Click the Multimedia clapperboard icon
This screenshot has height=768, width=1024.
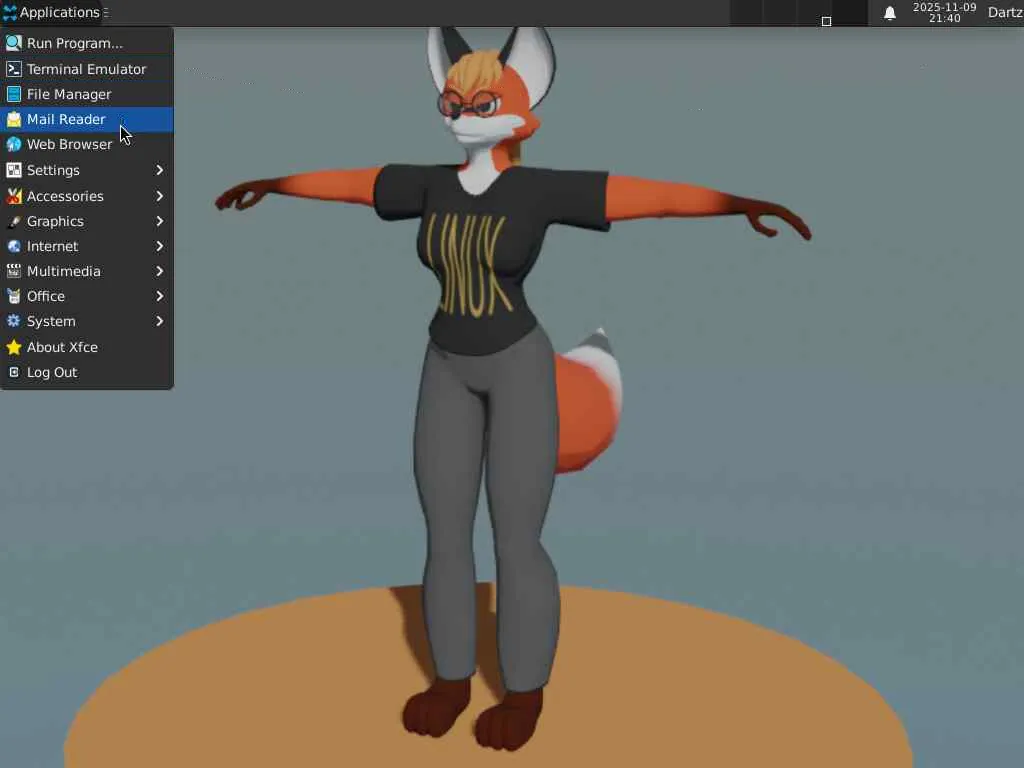point(14,271)
